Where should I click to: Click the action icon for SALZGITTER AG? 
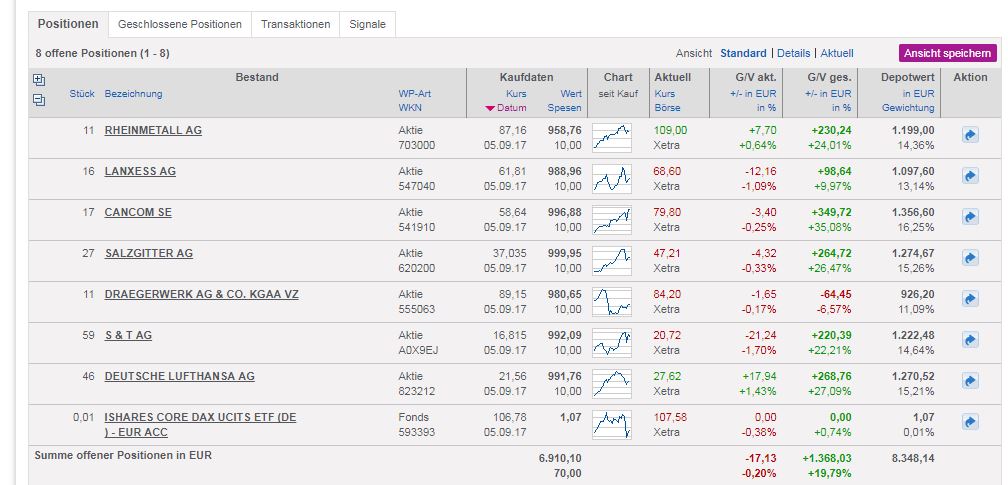click(969, 258)
